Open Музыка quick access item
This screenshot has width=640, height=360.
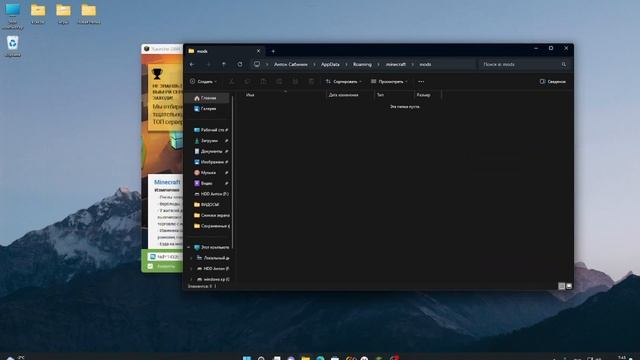coord(210,173)
